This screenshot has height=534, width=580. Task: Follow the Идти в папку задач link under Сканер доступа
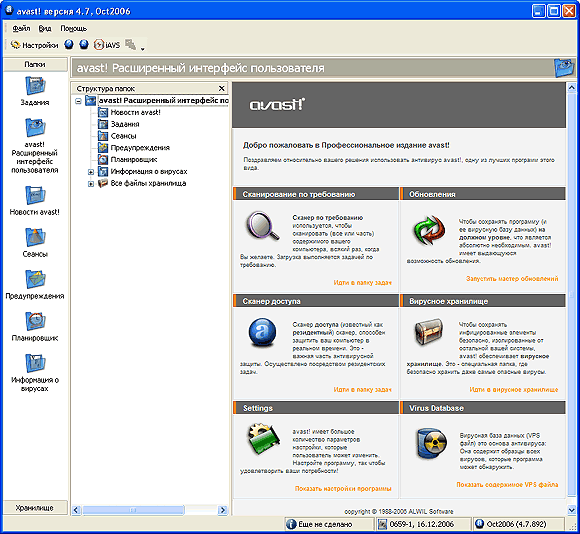click(x=362, y=389)
